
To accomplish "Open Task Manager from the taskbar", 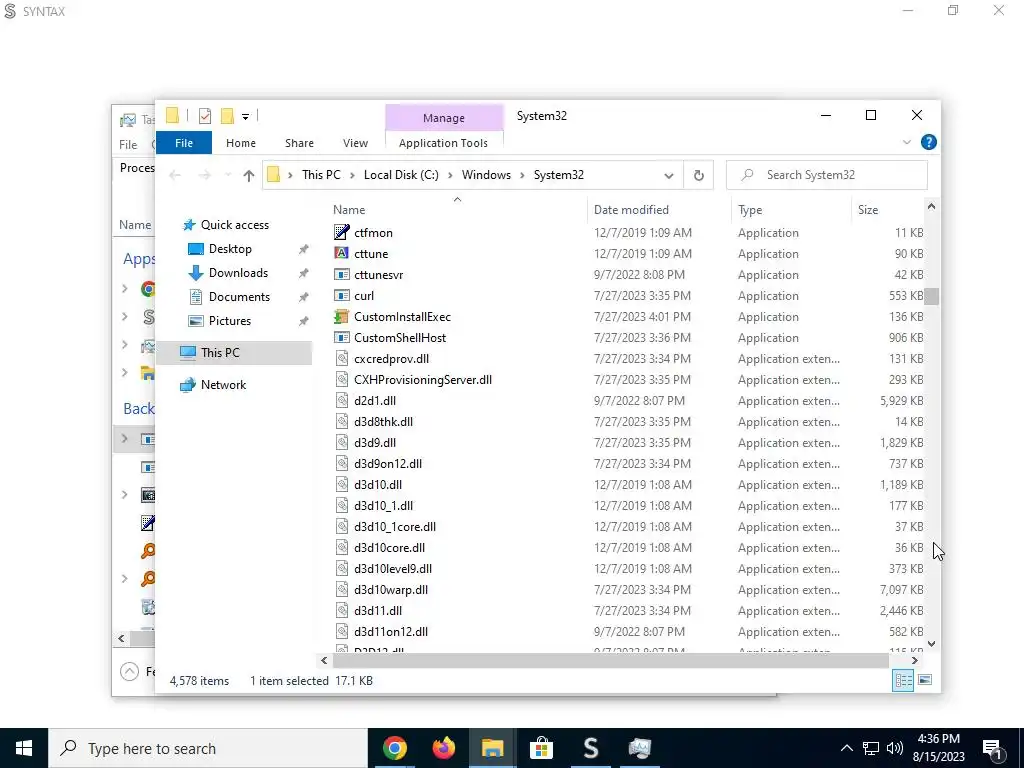I will point(639,748).
